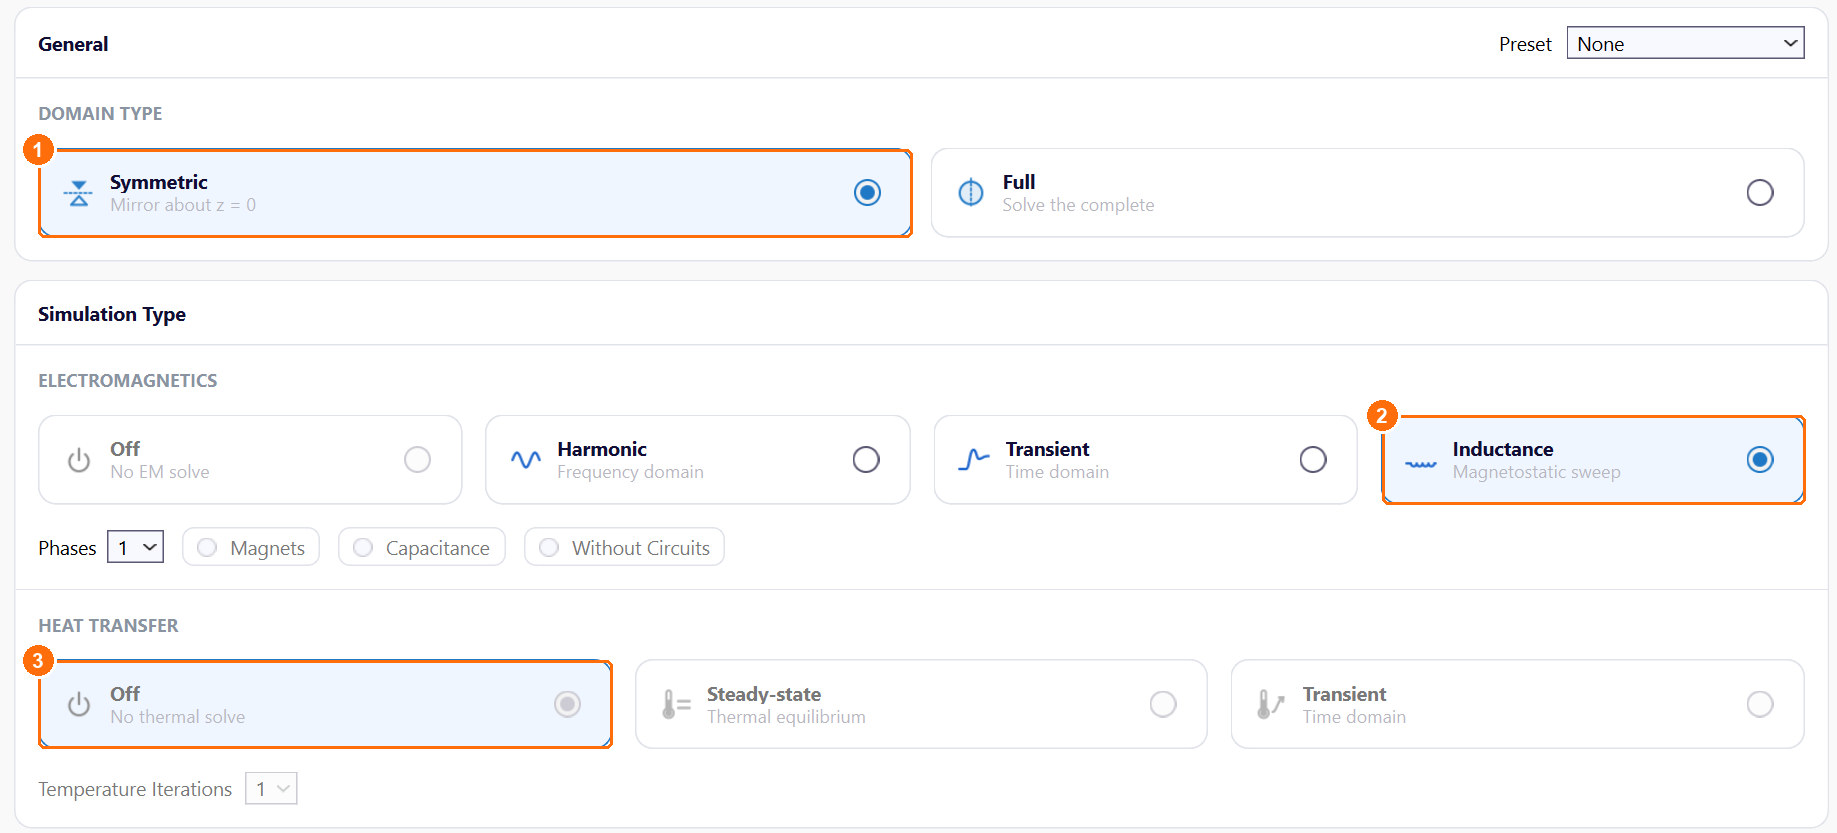Click the Inductance coil icon
This screenshot has width=1837, height=833.
[1421, 464]
